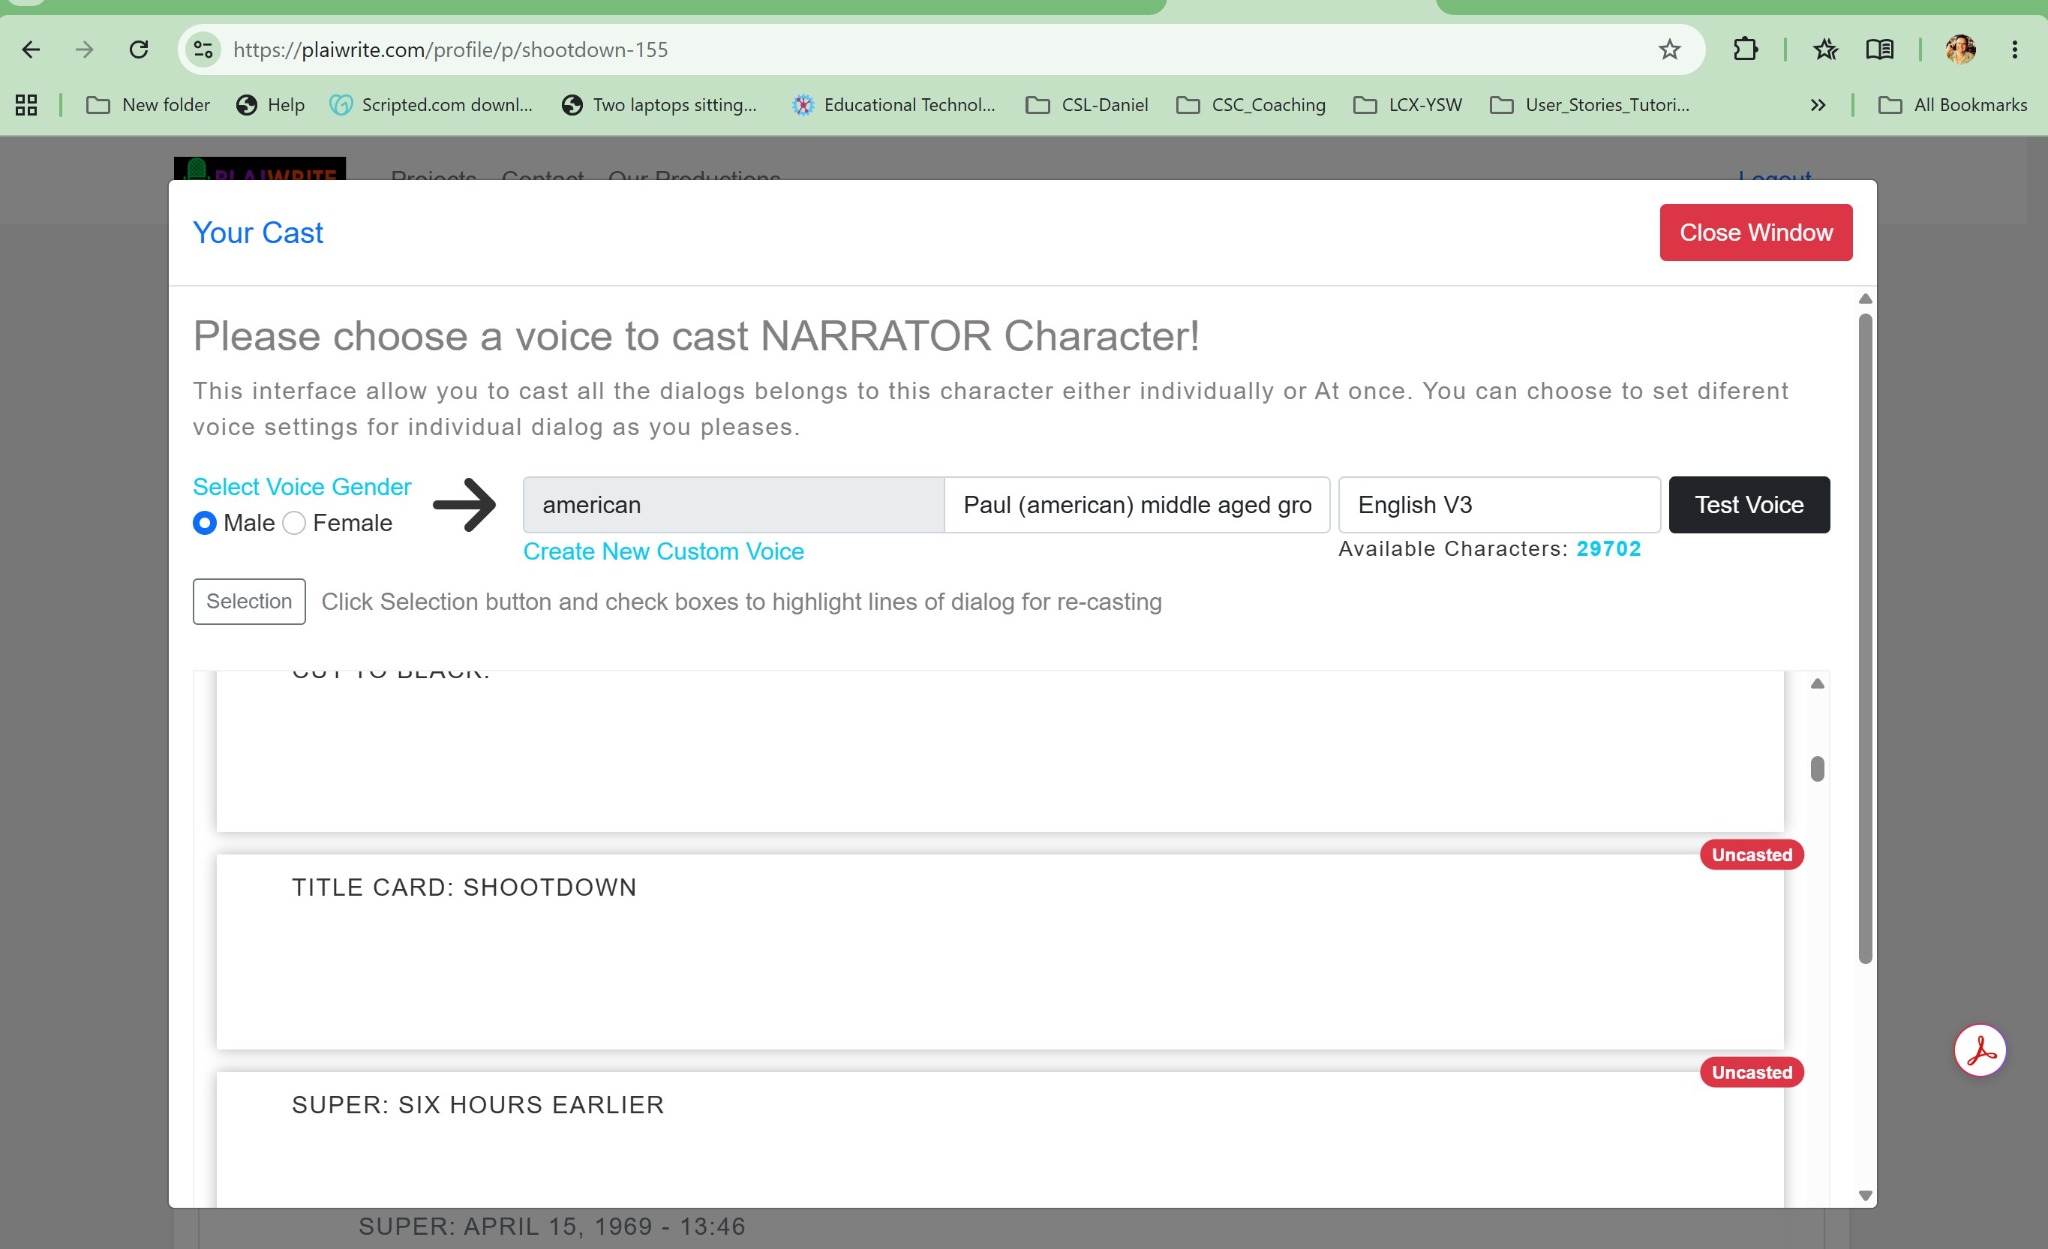Open Educational Technol... bookmark
Viewport: 2048px width, 1249px height.
click(x=893, y=105)
